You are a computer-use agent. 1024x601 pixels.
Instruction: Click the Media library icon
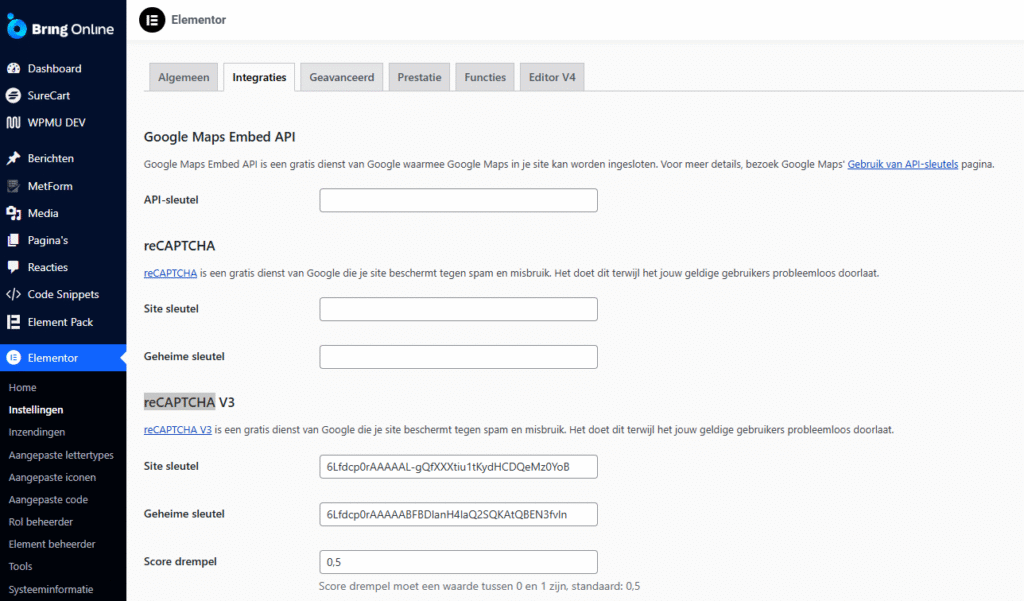pos(13,213)
